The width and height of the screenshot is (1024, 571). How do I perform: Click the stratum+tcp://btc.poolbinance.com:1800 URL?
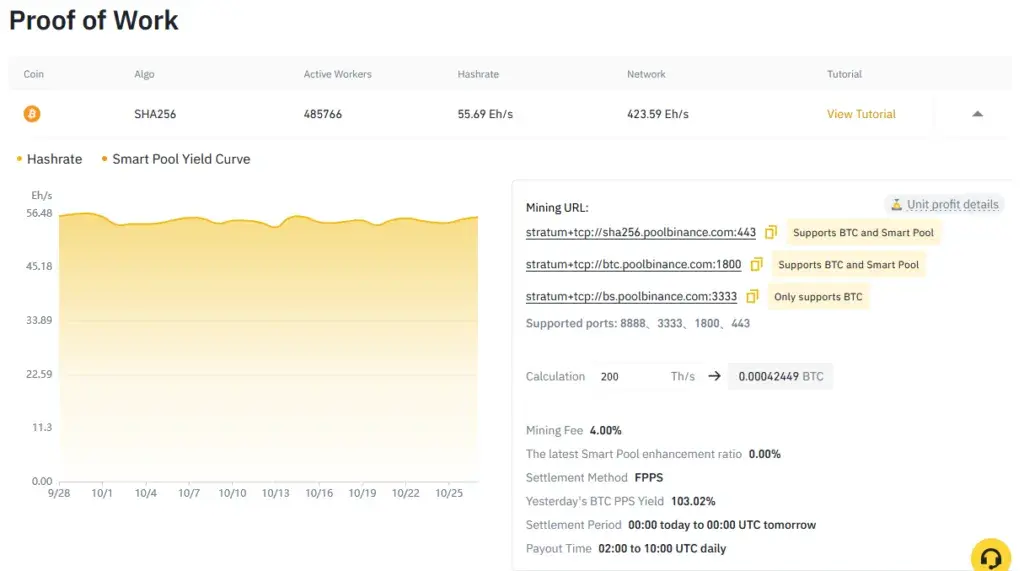point(633,264)
